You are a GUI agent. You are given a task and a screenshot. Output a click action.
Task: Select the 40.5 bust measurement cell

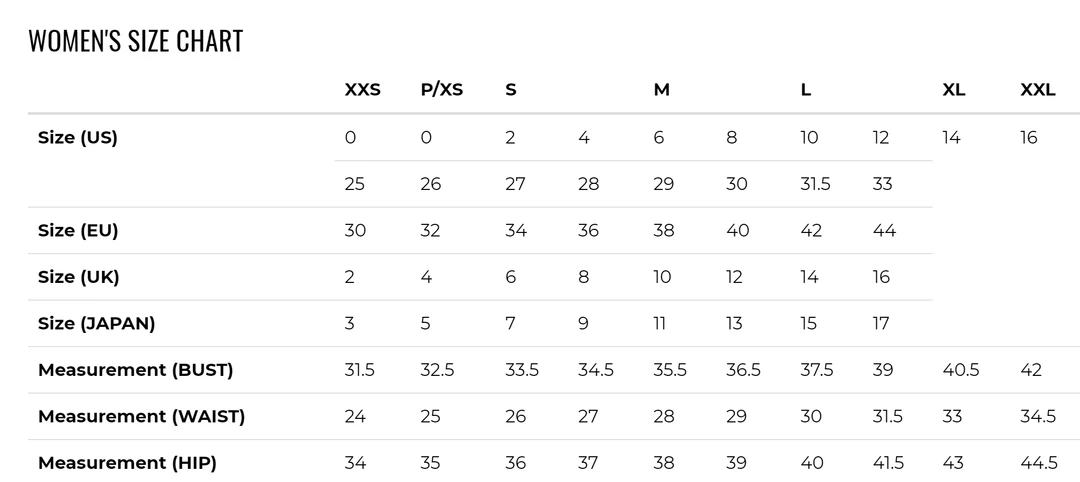click(961, 370)
